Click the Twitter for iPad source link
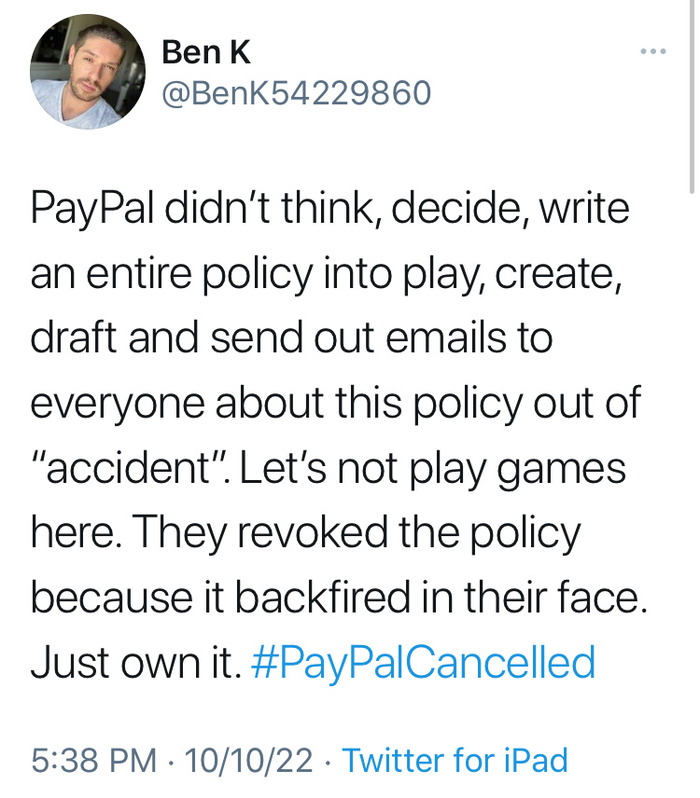 coord(455,760)
